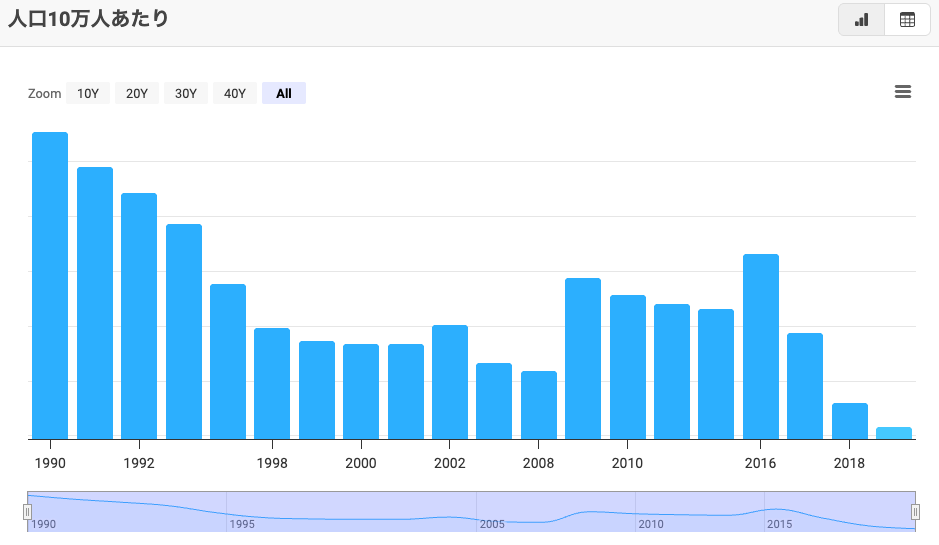
Task: Open the chart hamburger menu
Action: (x=902, y=92)
